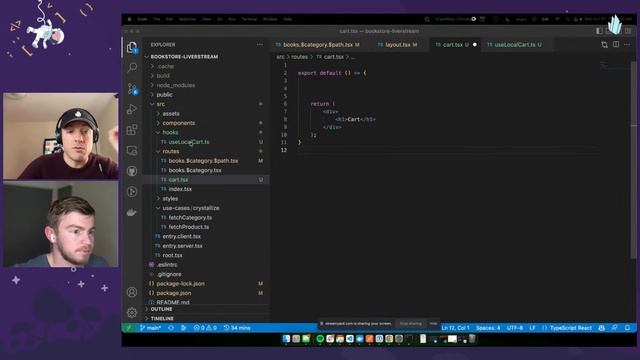Open Trash from the Dock
The image size is (640, 360).
pos(472,339)
